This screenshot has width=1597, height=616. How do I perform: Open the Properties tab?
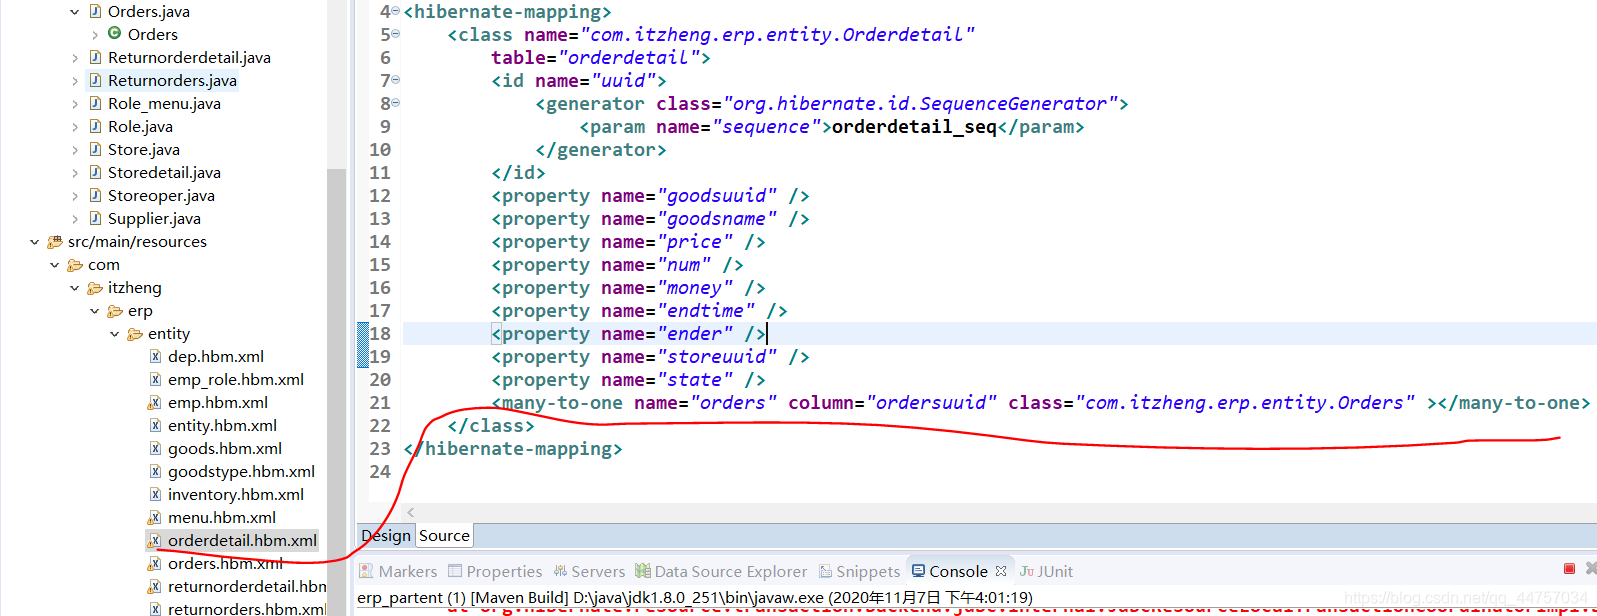click(x=495, y=572)
